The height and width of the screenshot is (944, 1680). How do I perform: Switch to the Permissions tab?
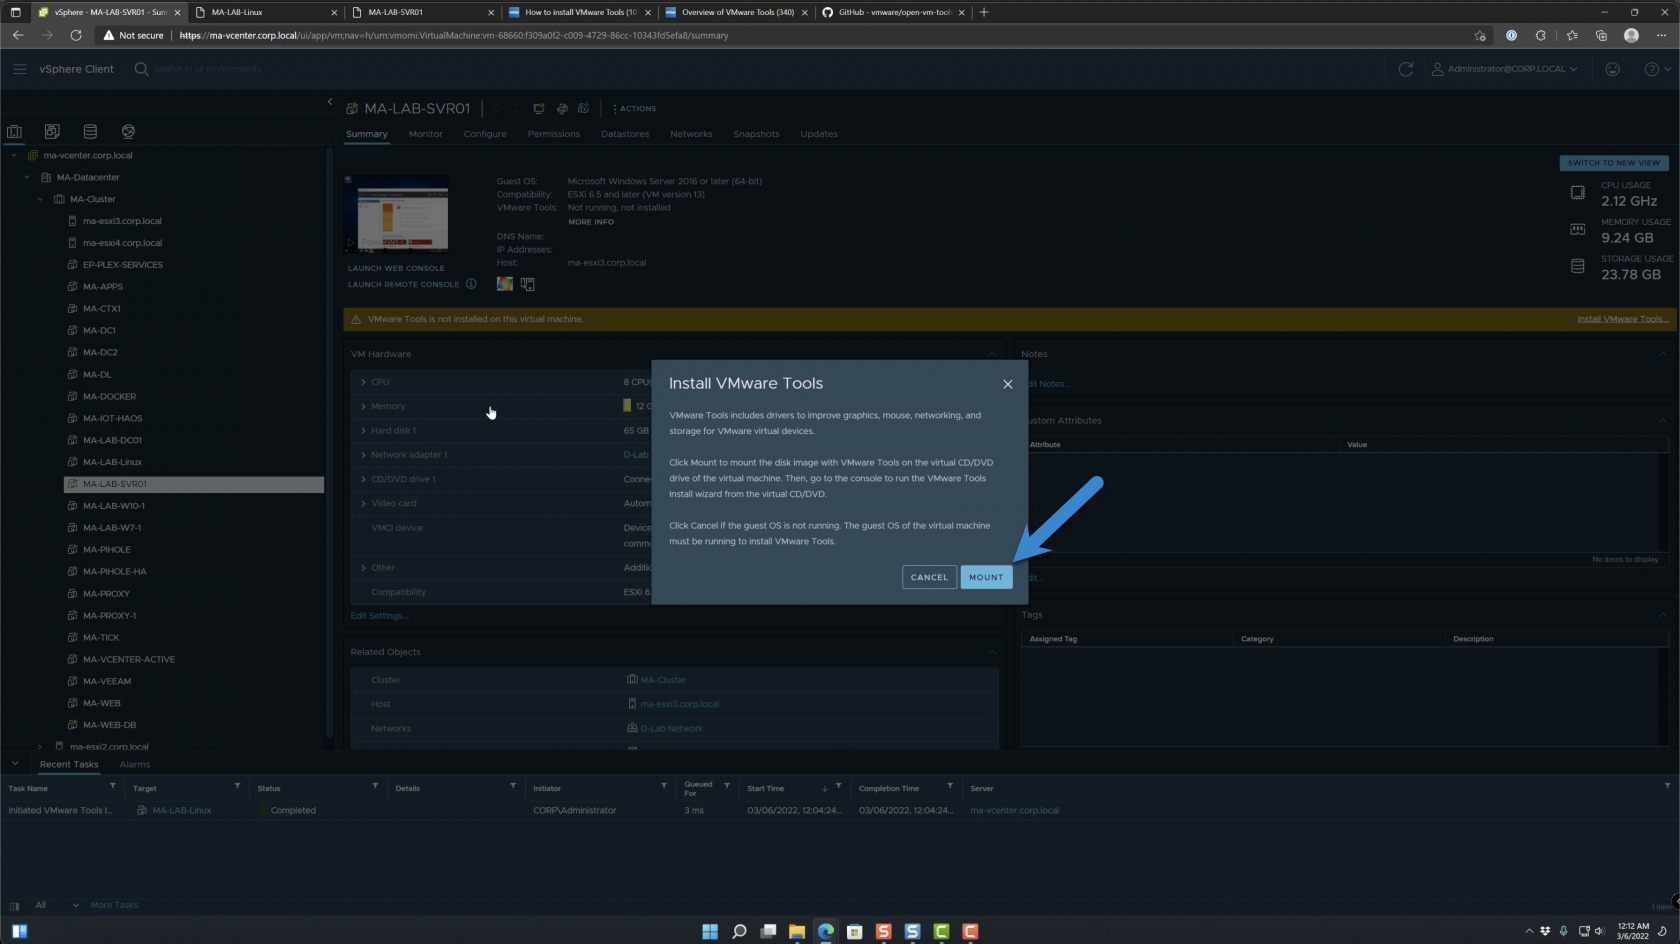pos(553,134)
